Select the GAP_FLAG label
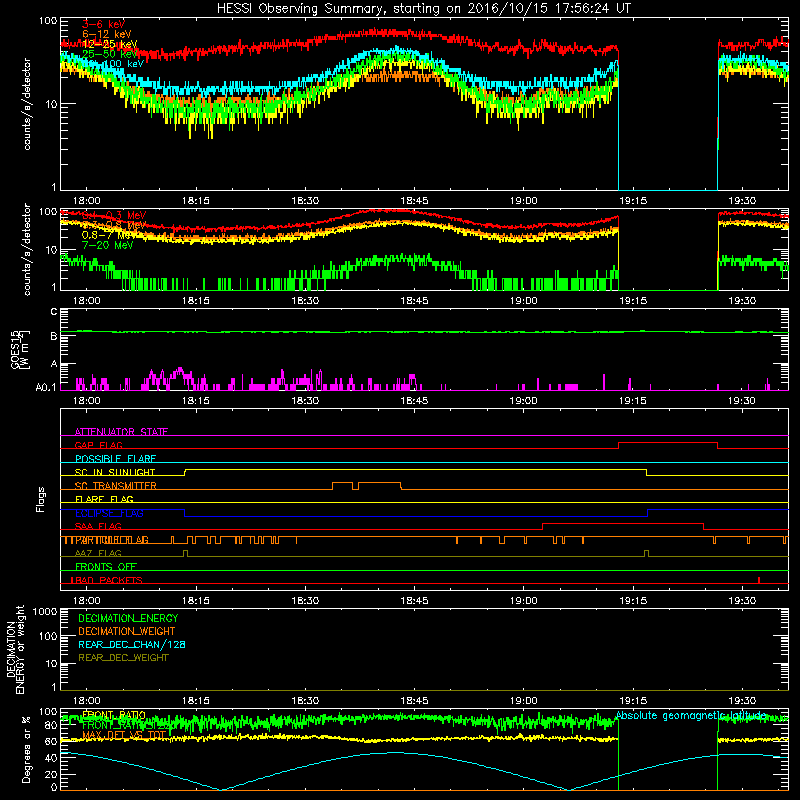This screenshot has width=800, height=800. (x=98, y=445)
